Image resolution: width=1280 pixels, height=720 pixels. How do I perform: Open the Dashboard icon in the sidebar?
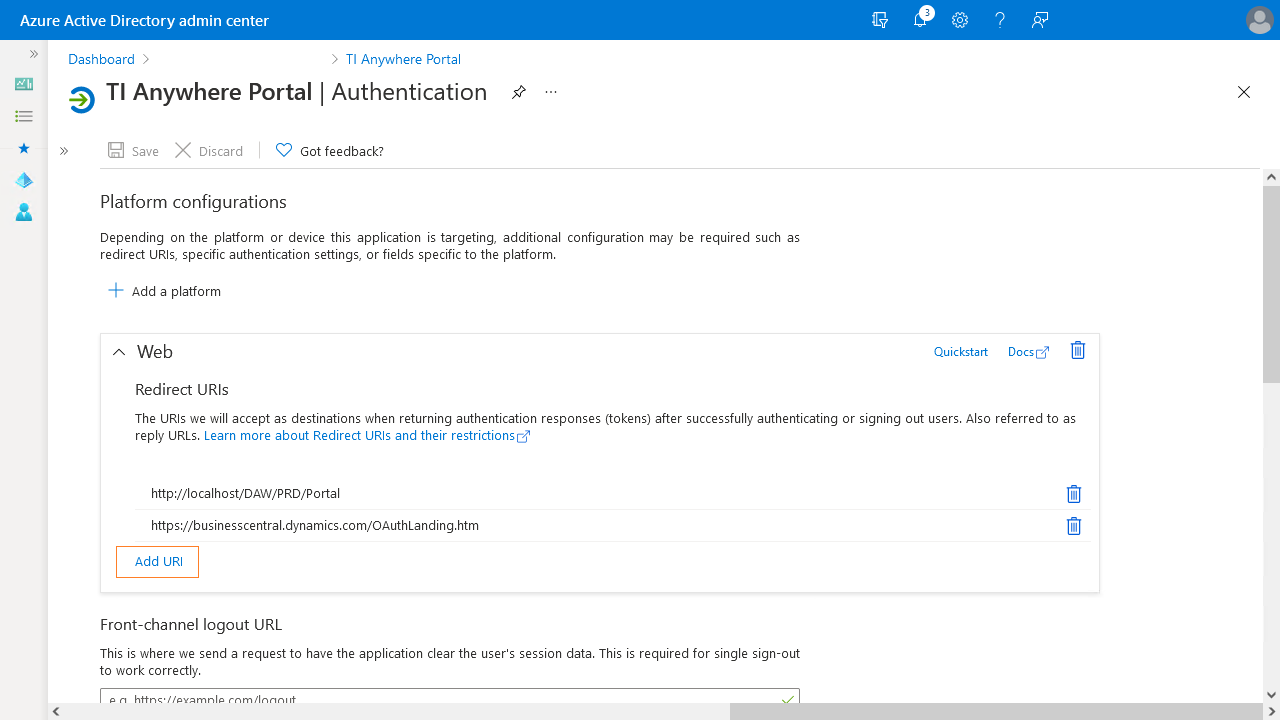[x=24, y=84]
